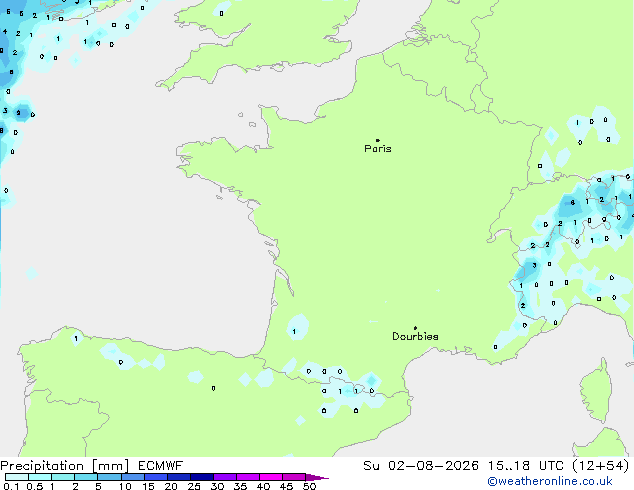The height and width of the screenshot is (490, 634).
Task: Click the legend value "50"
Action: (309, 486)
